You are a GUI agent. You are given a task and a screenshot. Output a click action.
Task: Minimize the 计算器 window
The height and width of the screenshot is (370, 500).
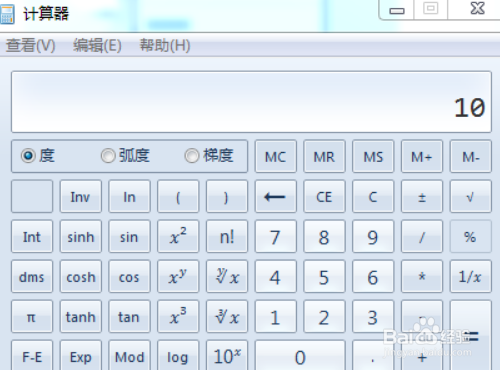click(x=397, y=10)
